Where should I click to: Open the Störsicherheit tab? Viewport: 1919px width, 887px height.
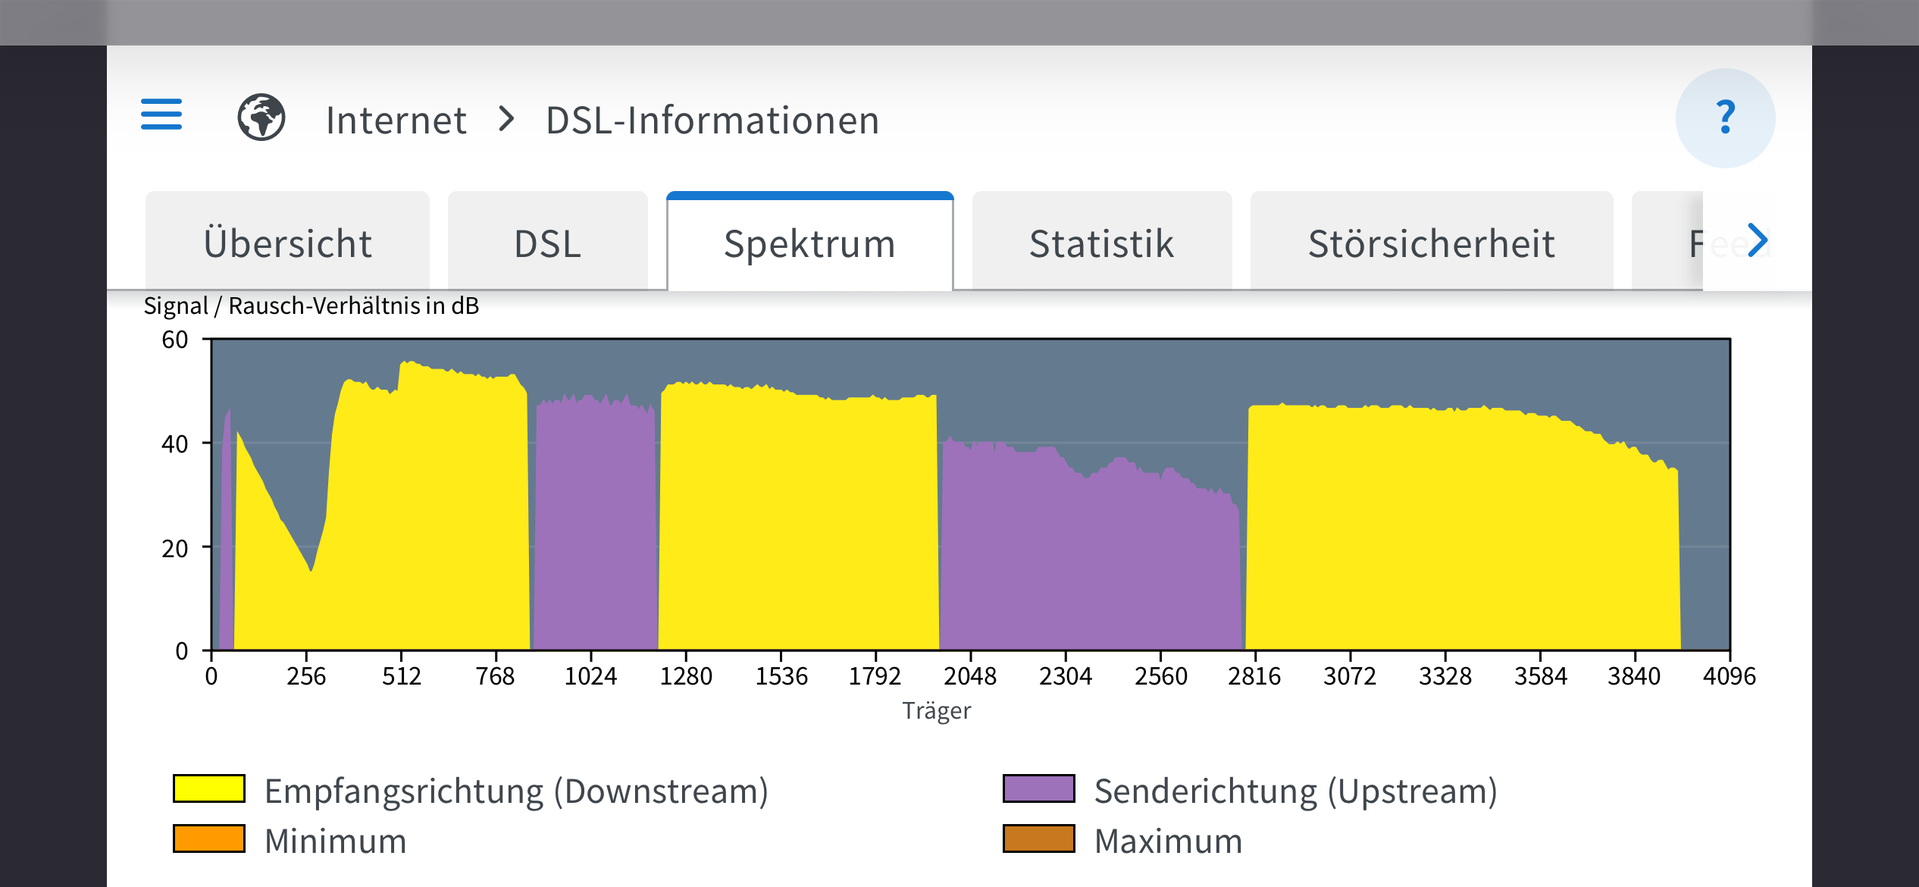point(1431,243)
